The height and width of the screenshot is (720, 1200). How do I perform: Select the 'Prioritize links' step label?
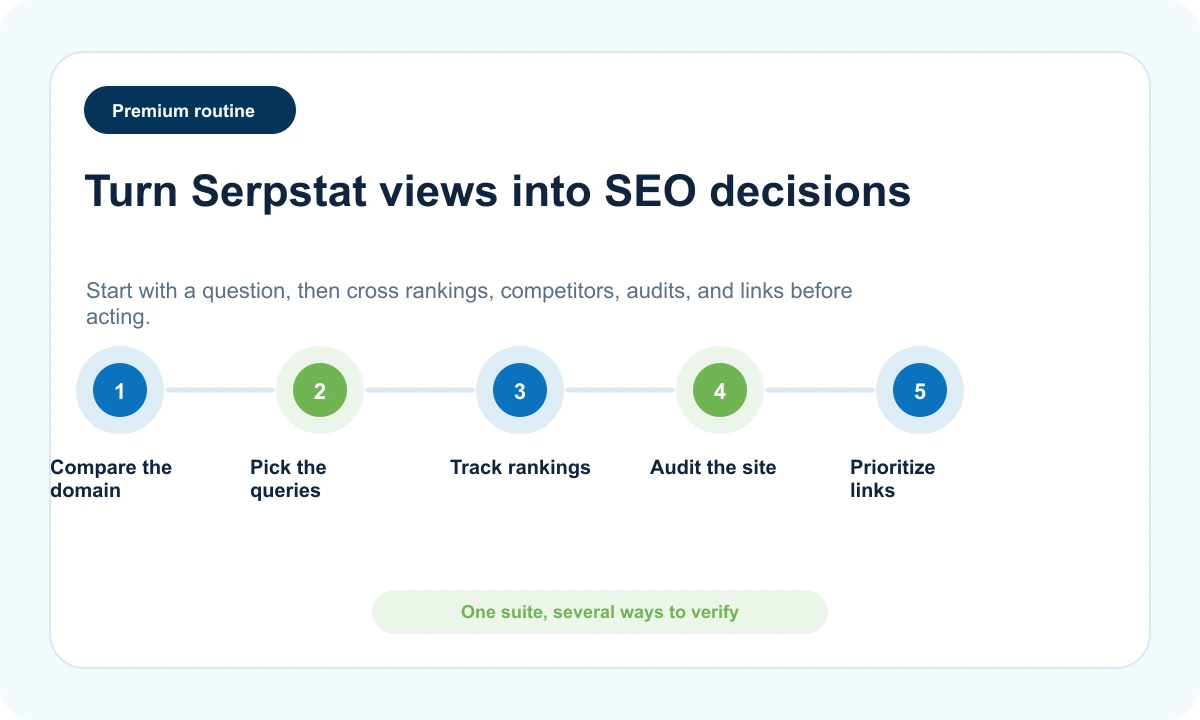[893, 479]
